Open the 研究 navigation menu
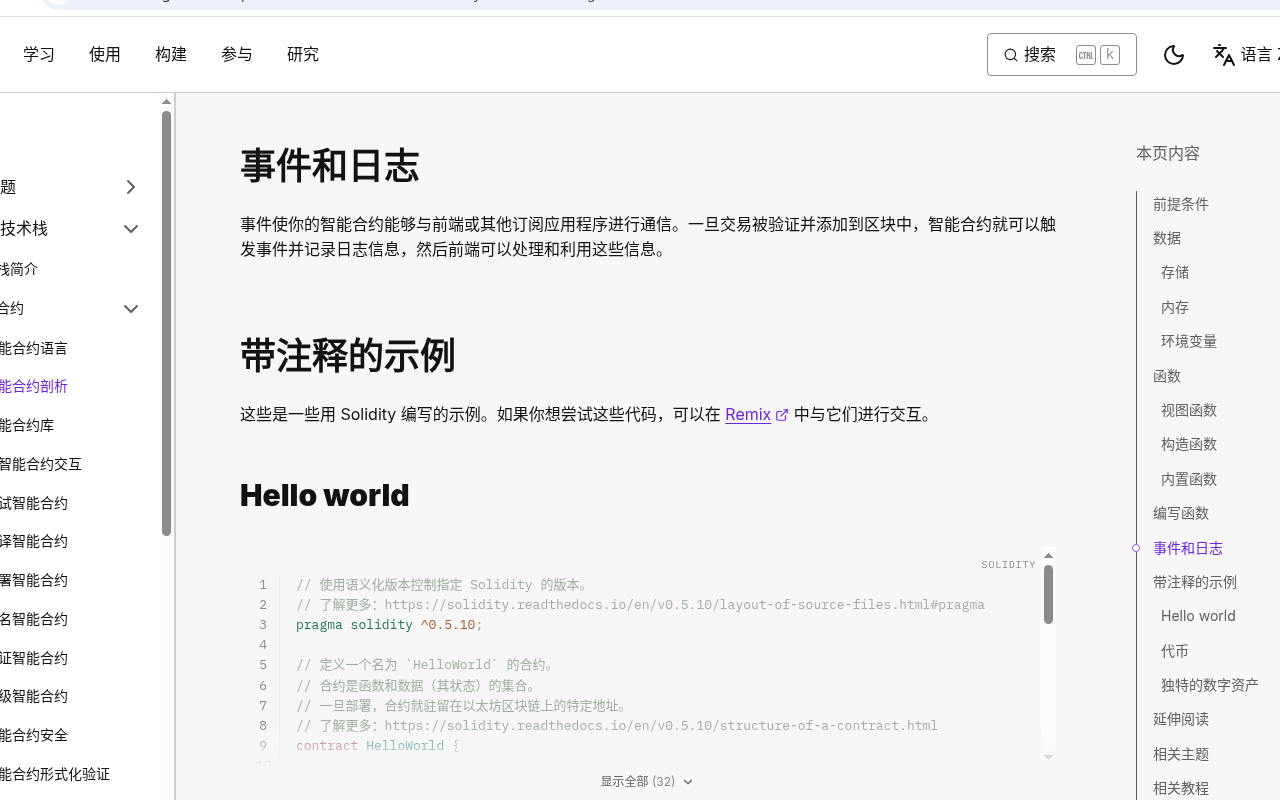Image resolution: width=1280 pixels, height=800 pixels. [x=303, y=55]
